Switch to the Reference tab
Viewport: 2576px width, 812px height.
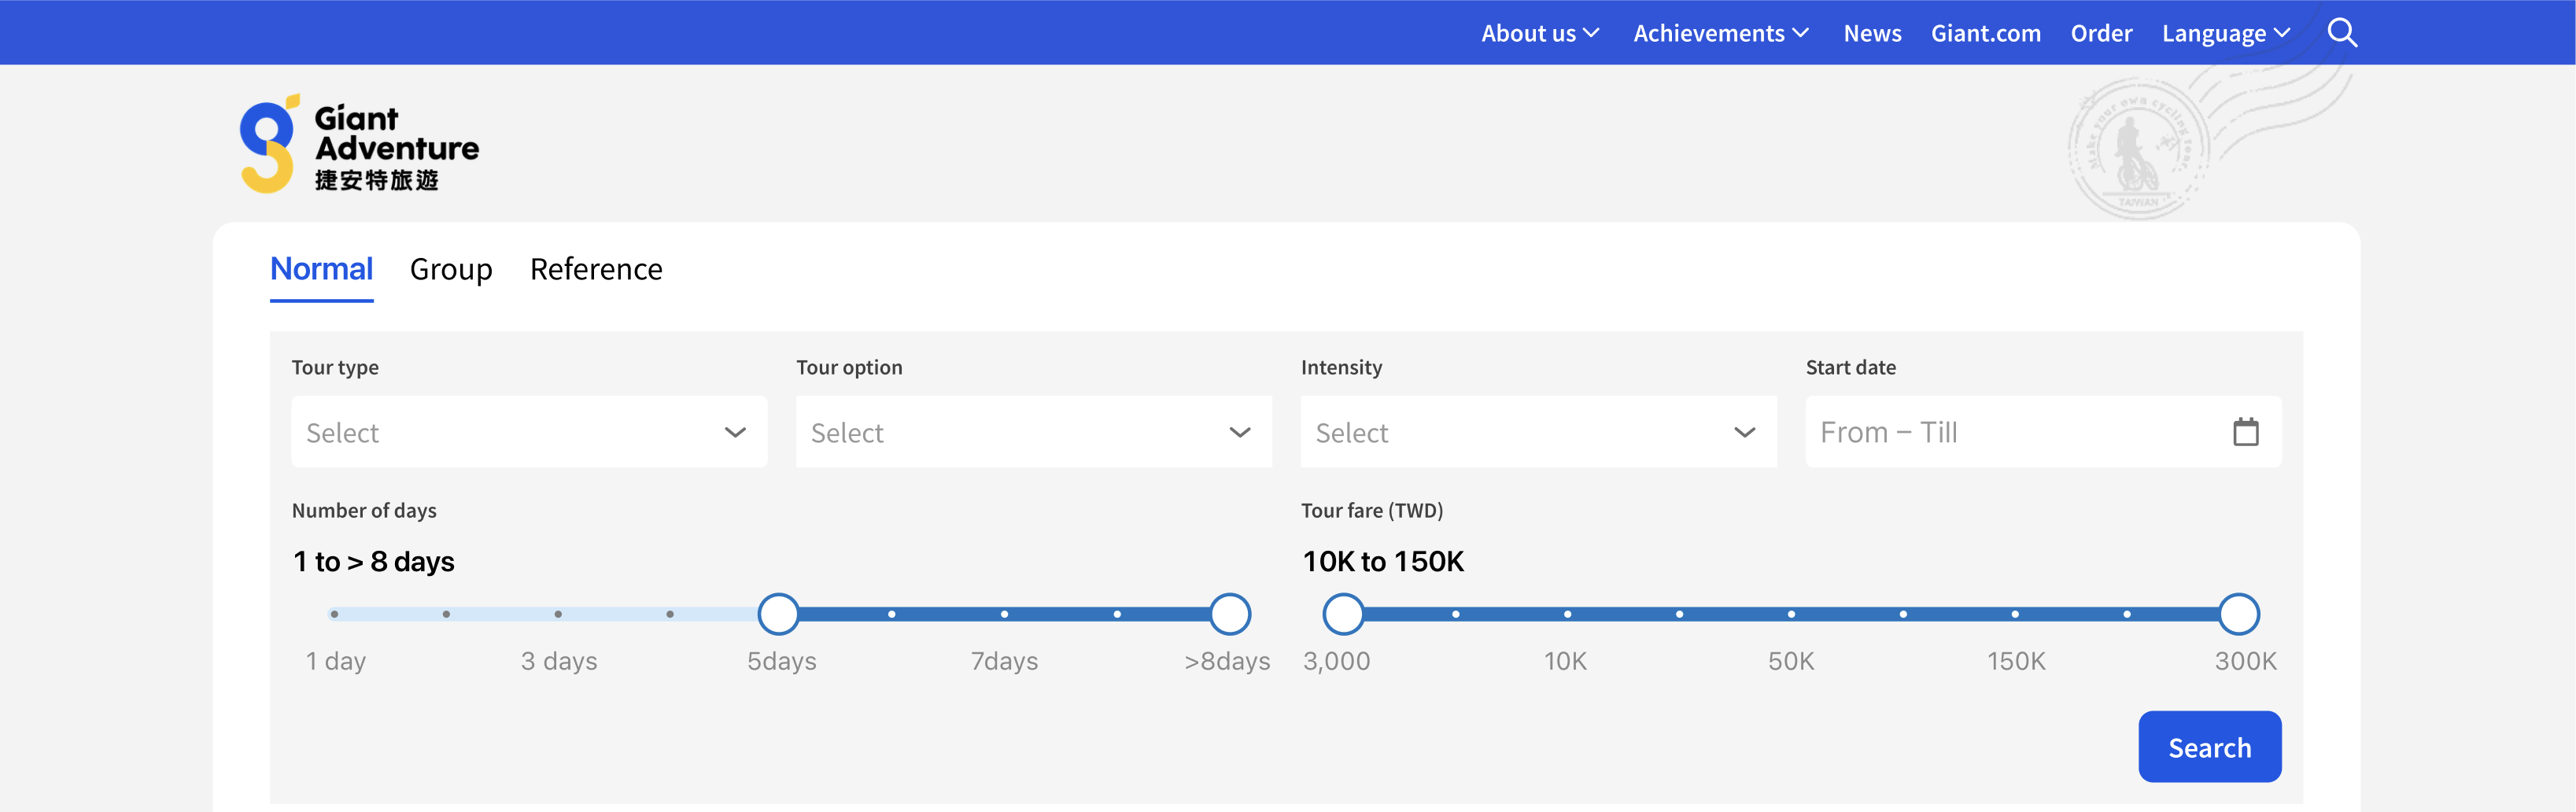coord(596,269)
